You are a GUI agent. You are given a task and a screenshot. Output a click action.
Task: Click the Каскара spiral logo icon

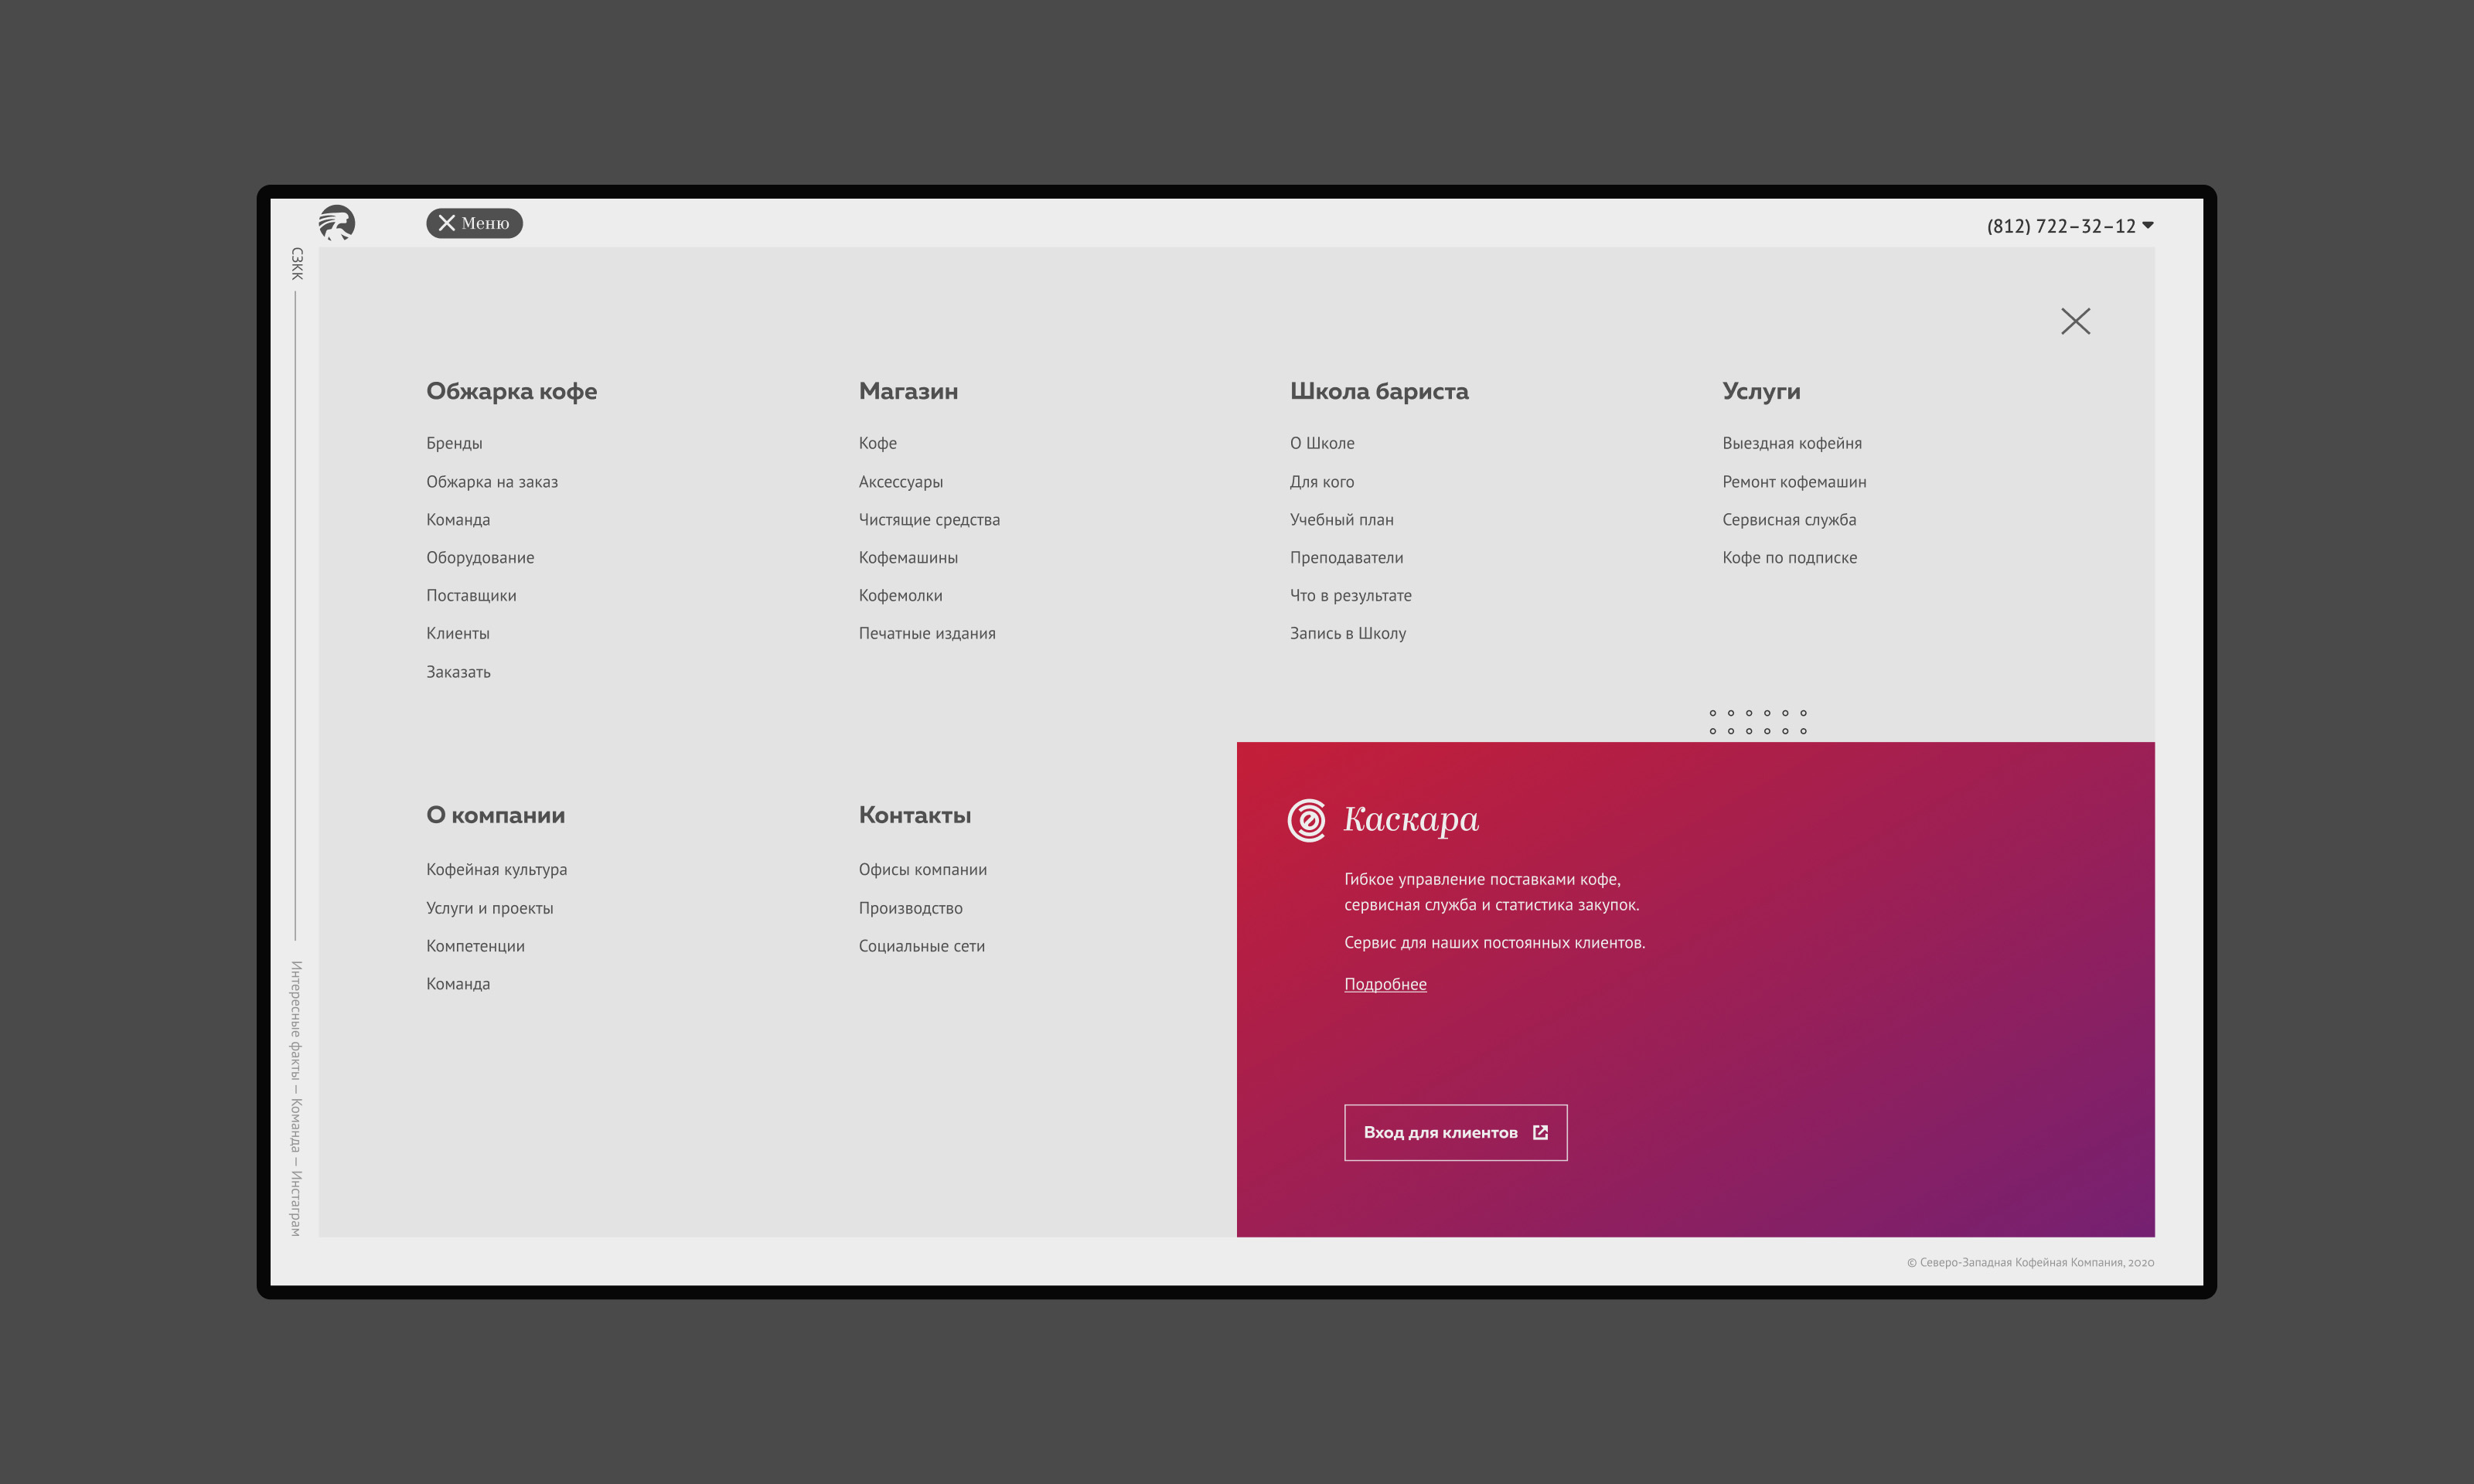pos(1307,820)
